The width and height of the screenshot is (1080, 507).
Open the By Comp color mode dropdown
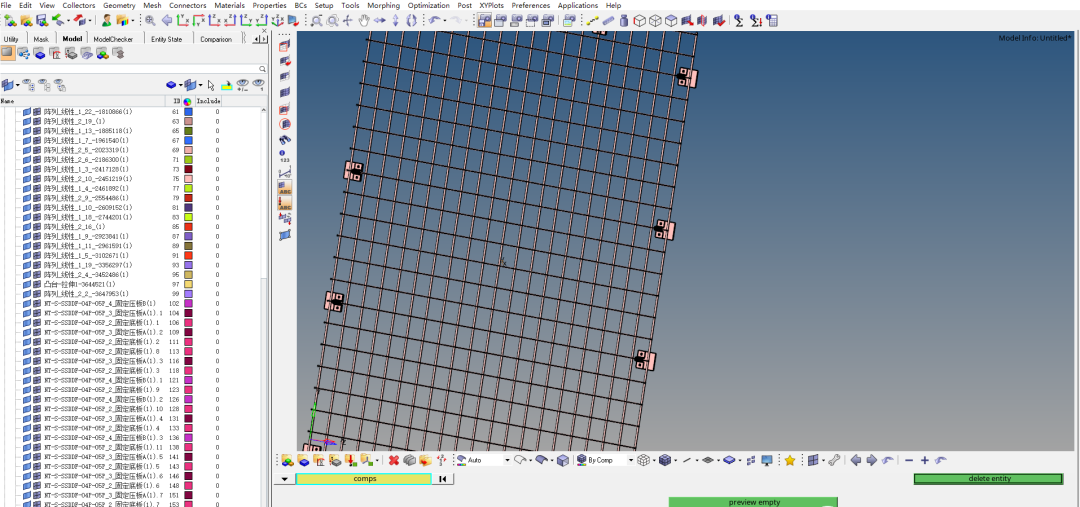click(x=631, y=460)
